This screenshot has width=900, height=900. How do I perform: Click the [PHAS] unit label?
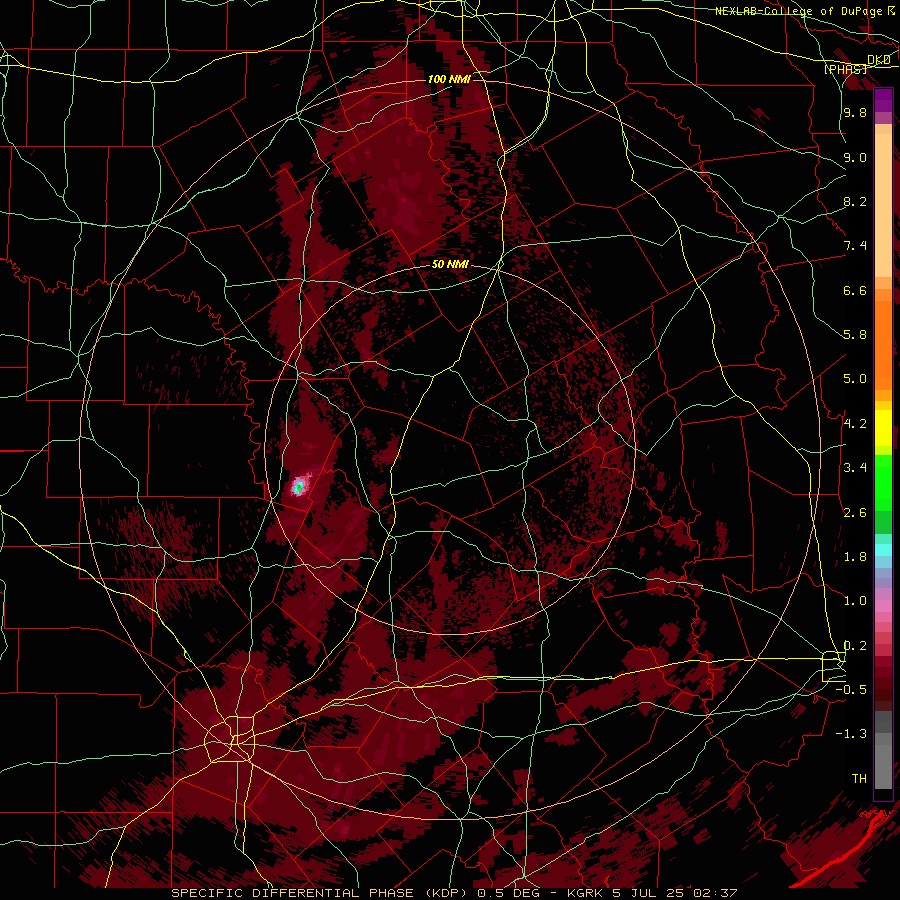pyautogui.click(x=846, y=69)
